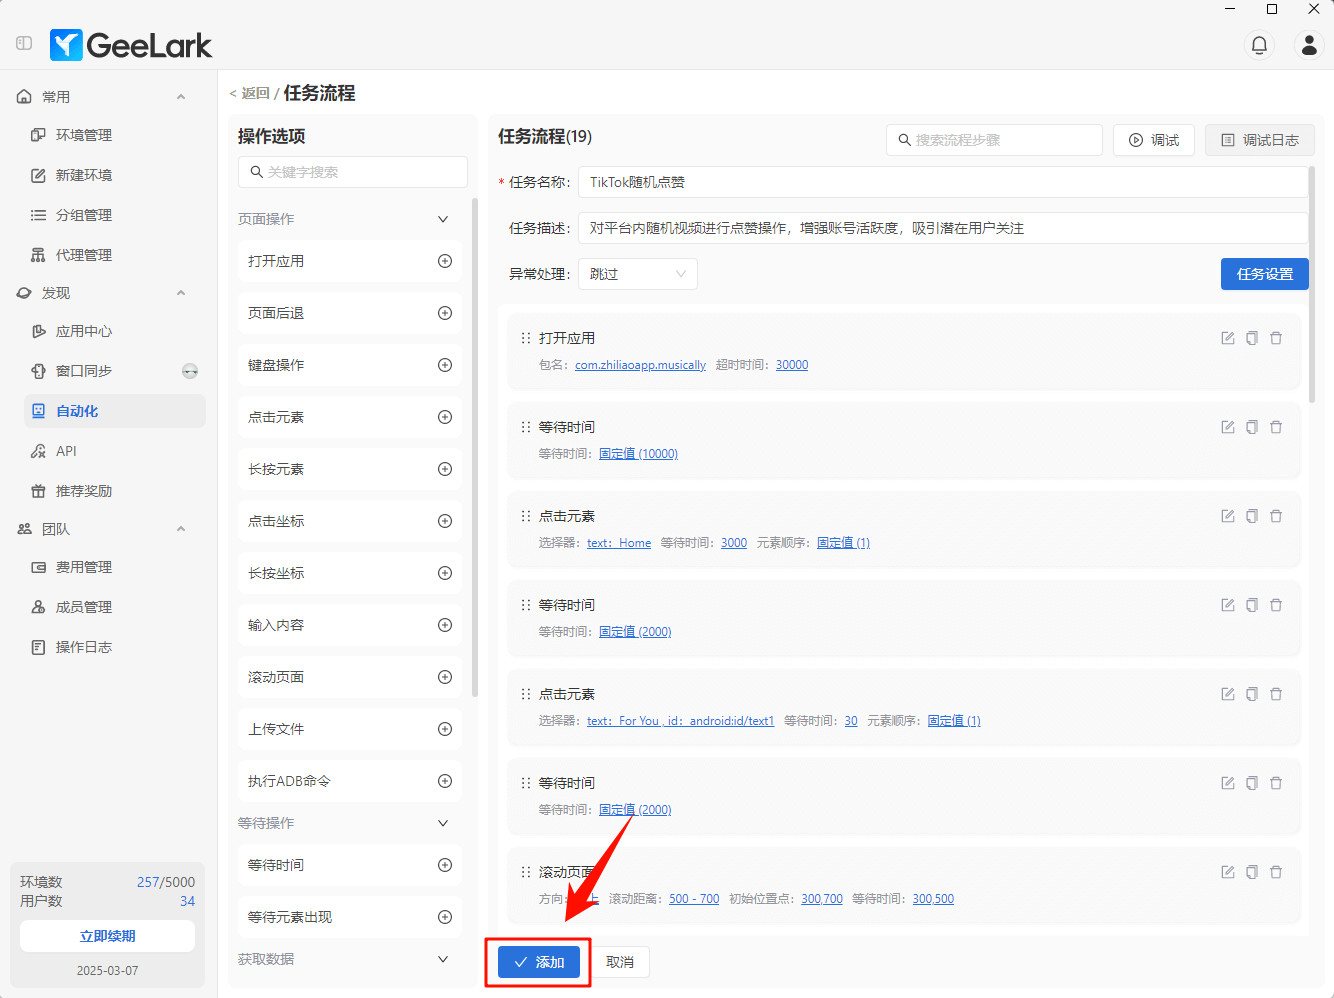Click the 任务设置 button

click(x=1264, y=274)
